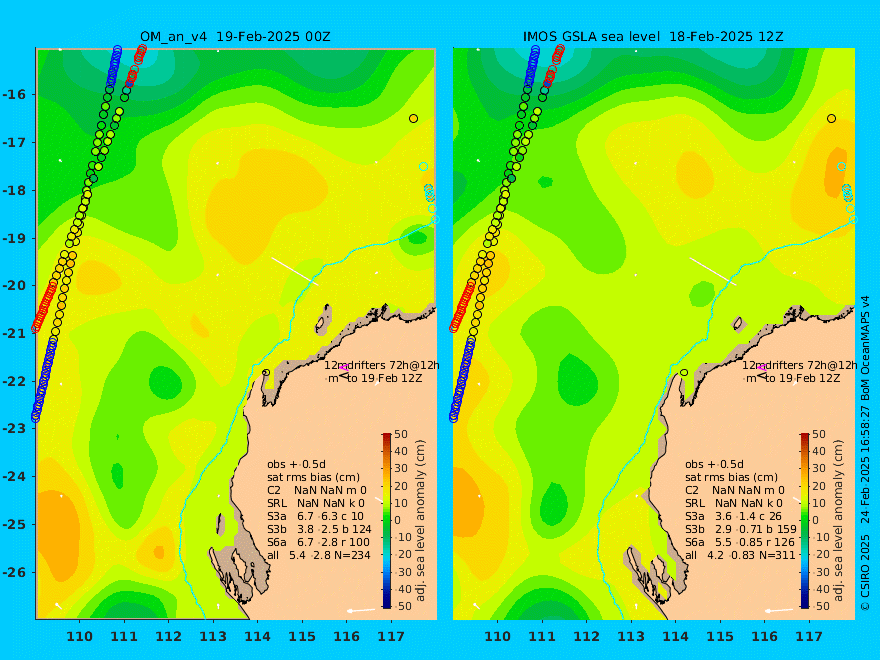Click 'to 19 Feb 12Z' label in right map
This screenshot has height=660, width=880.
coord(803,378)
